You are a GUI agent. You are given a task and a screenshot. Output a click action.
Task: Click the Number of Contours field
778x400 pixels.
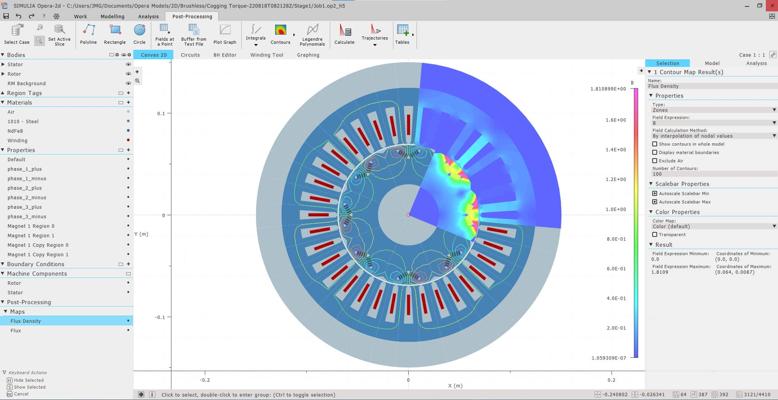[711, 174]
